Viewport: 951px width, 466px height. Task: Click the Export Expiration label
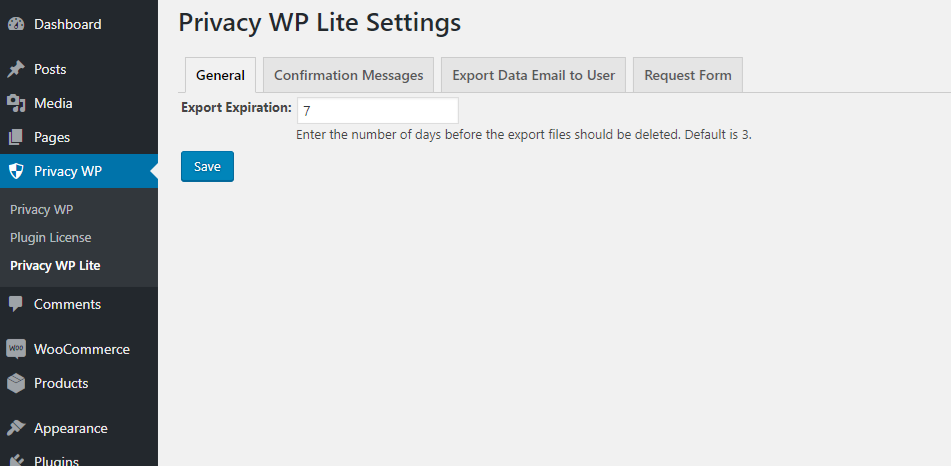click(237, 107)
